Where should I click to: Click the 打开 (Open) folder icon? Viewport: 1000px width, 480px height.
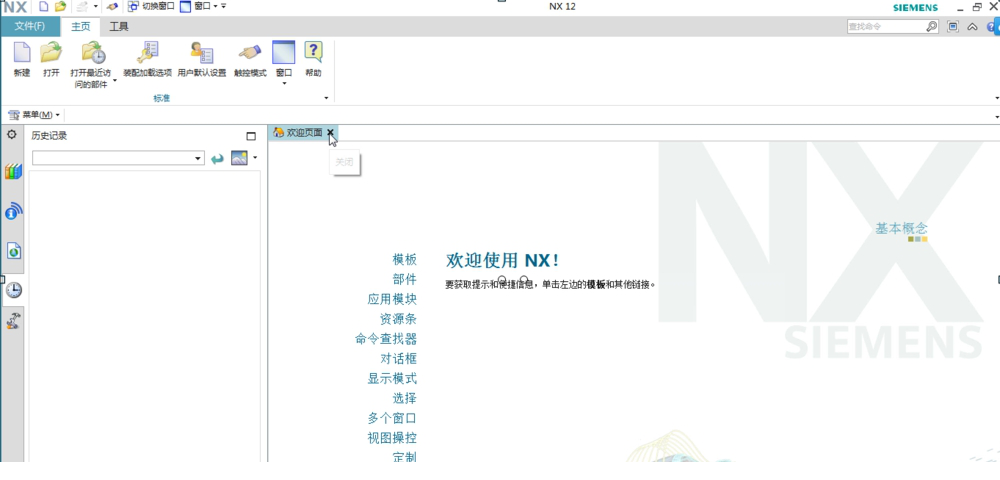pos(51,52)
